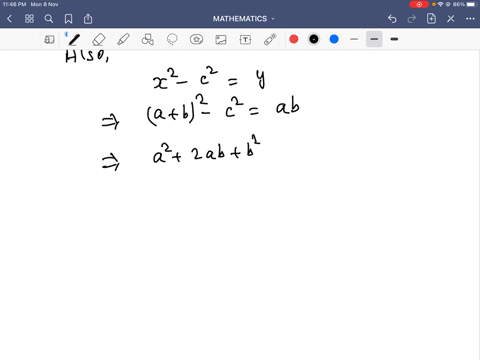Open the more options ellipsis menu

click(x=470, y=19)
